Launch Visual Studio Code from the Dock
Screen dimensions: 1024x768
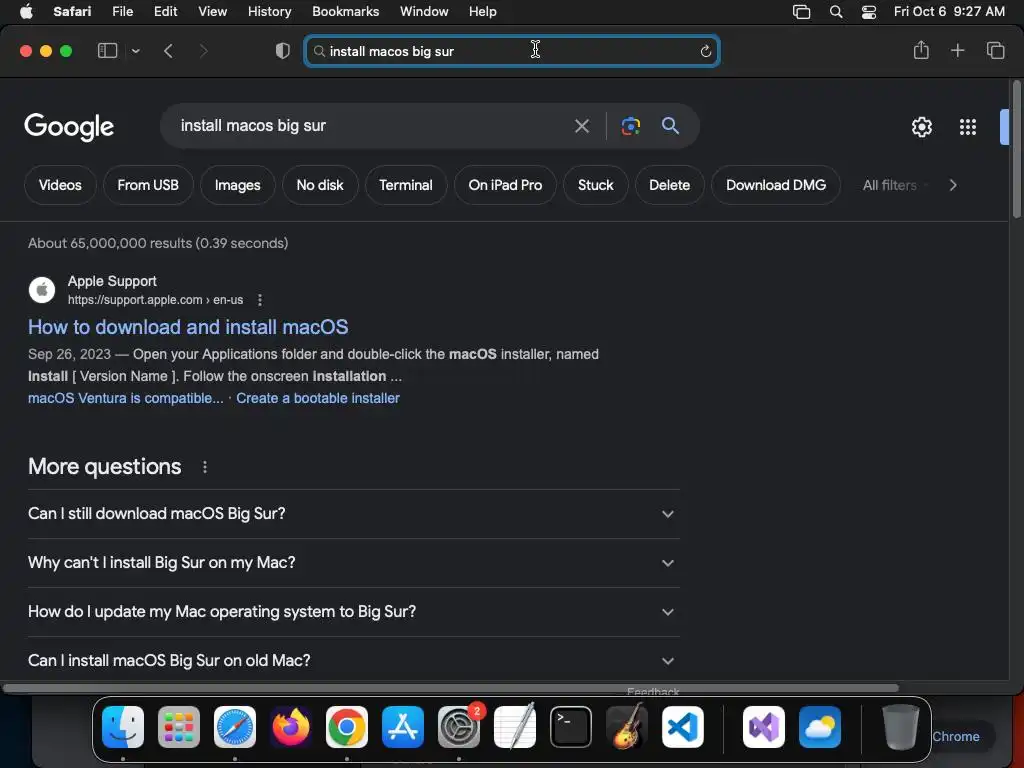(x=682, y=727)
